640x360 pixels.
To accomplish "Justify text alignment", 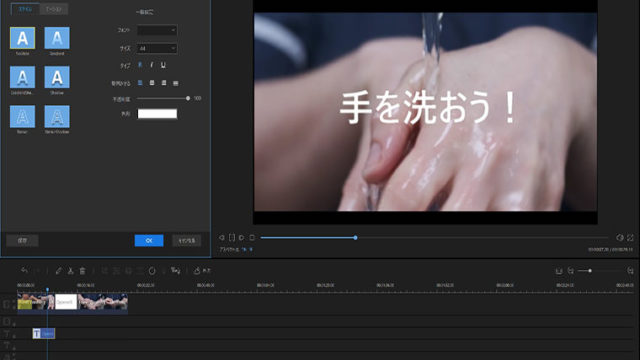I will pos(176,83).
